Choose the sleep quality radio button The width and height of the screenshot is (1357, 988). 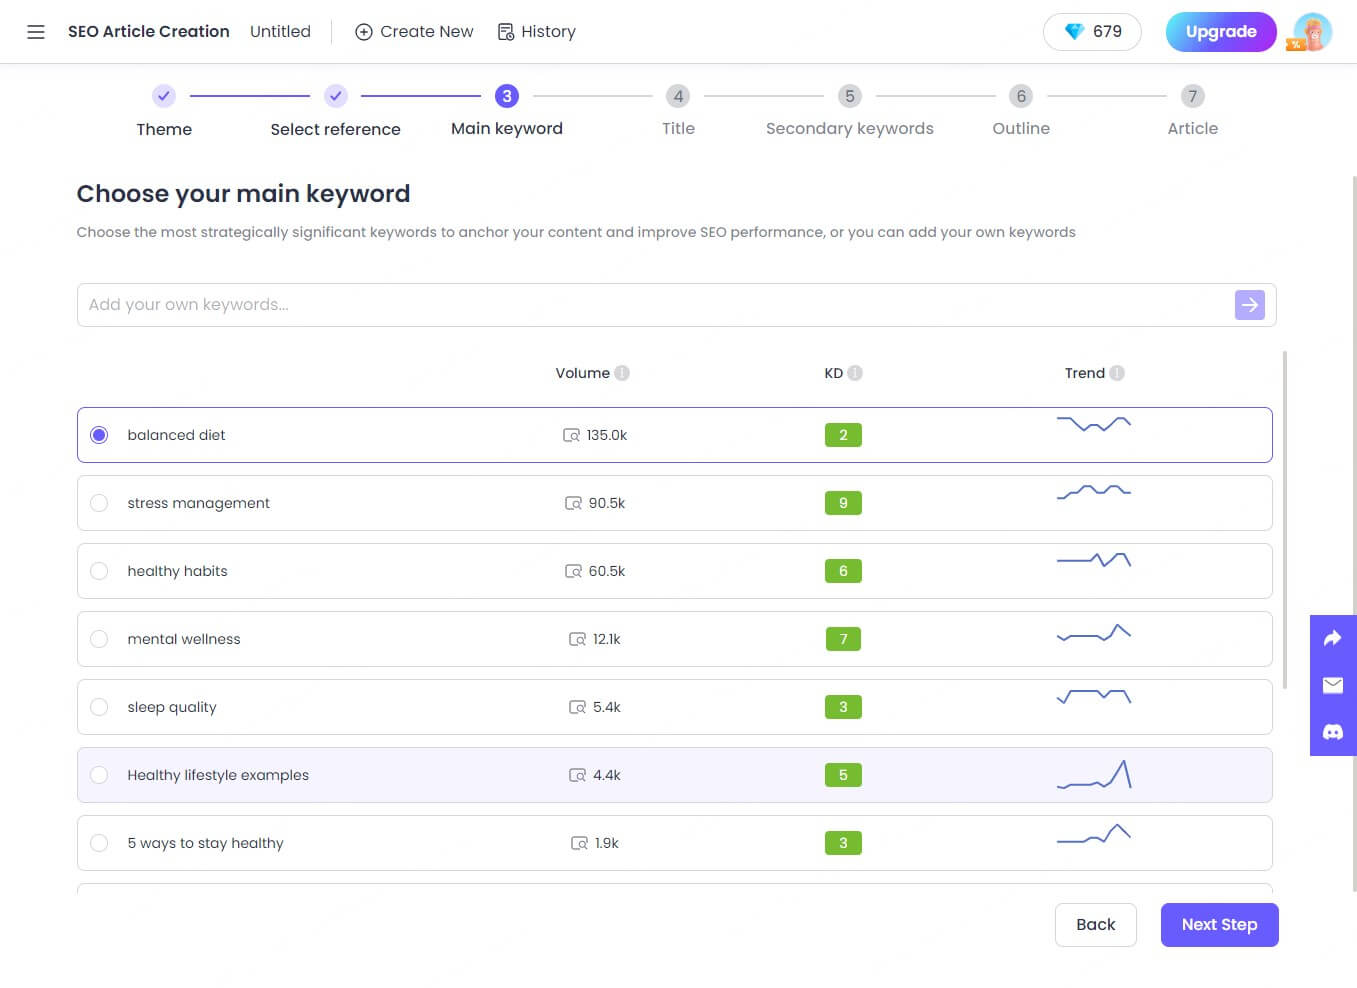[99, 707]
